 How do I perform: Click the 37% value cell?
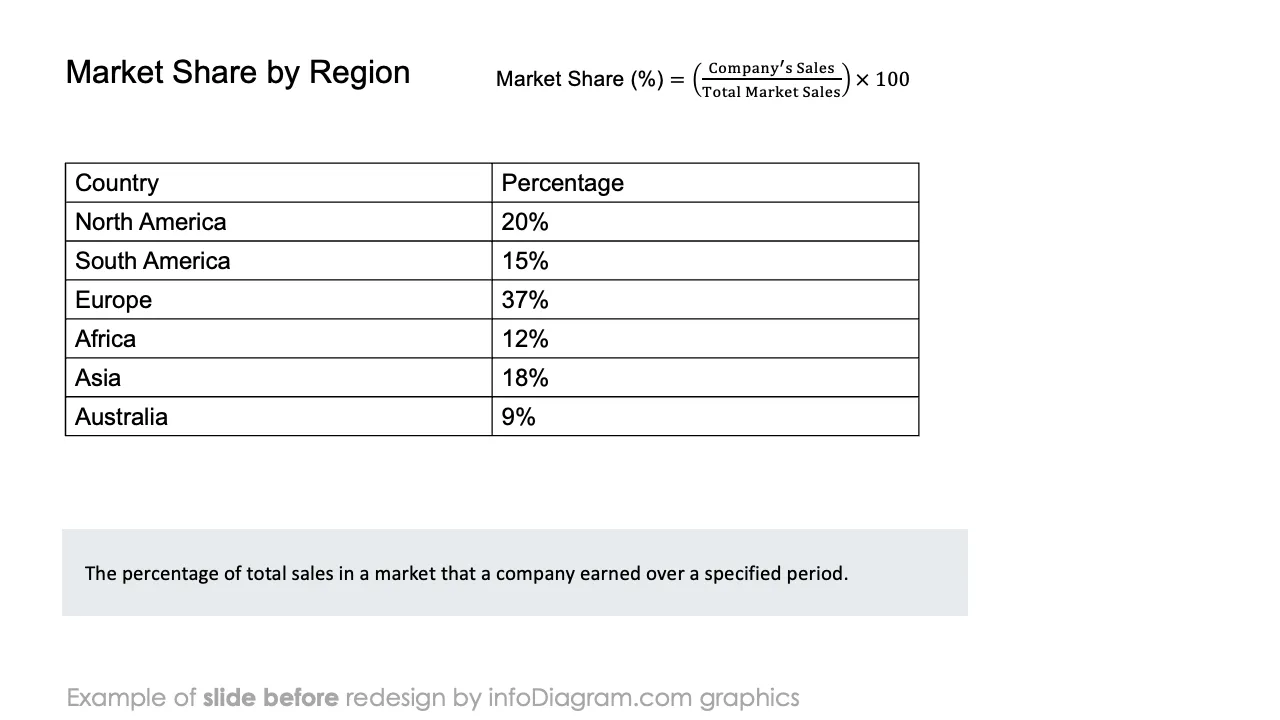tap(705, 300)
